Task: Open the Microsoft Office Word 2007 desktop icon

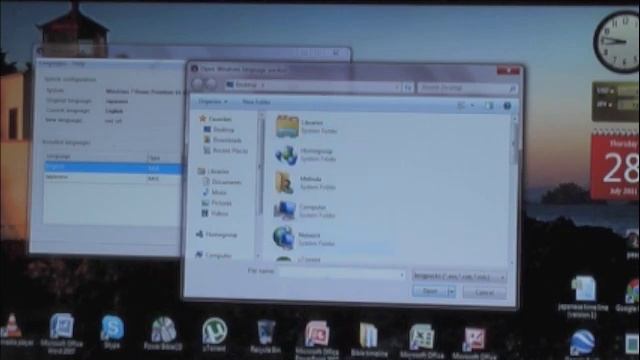Action: tap(61, 334)
